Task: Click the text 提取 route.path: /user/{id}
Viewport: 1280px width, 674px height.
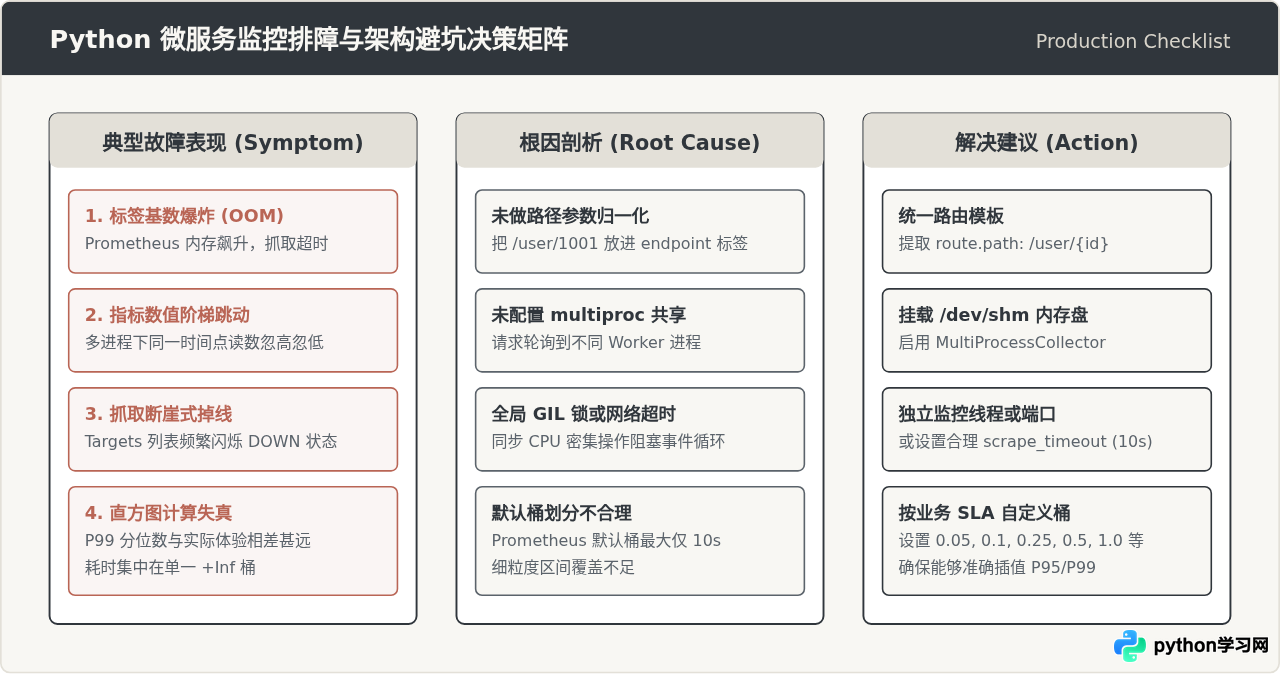Action: 1004,243
